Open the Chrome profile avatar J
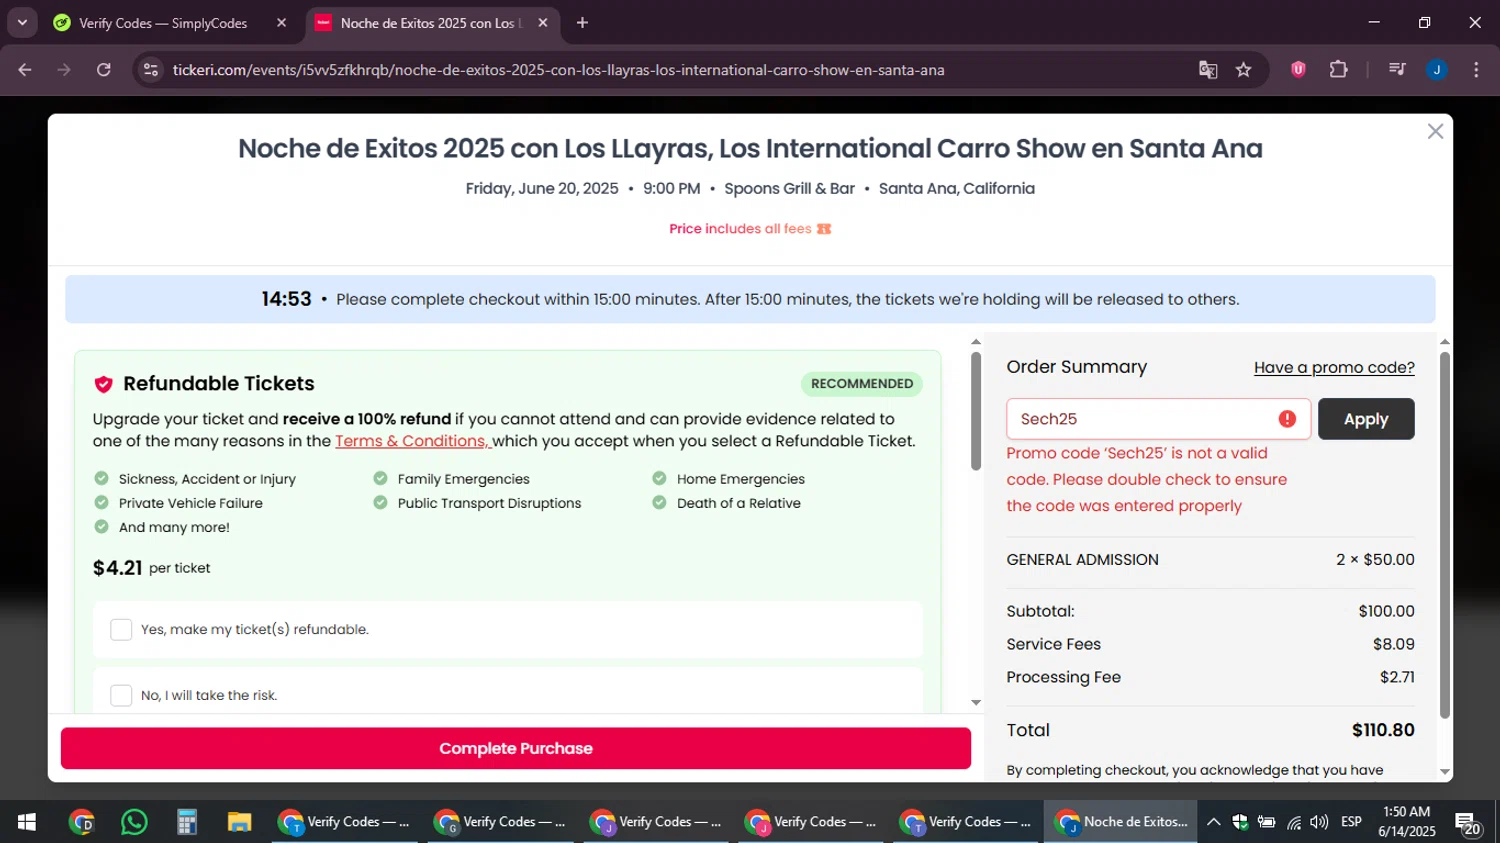1500x843 pixels. (x=1437, y=70)
